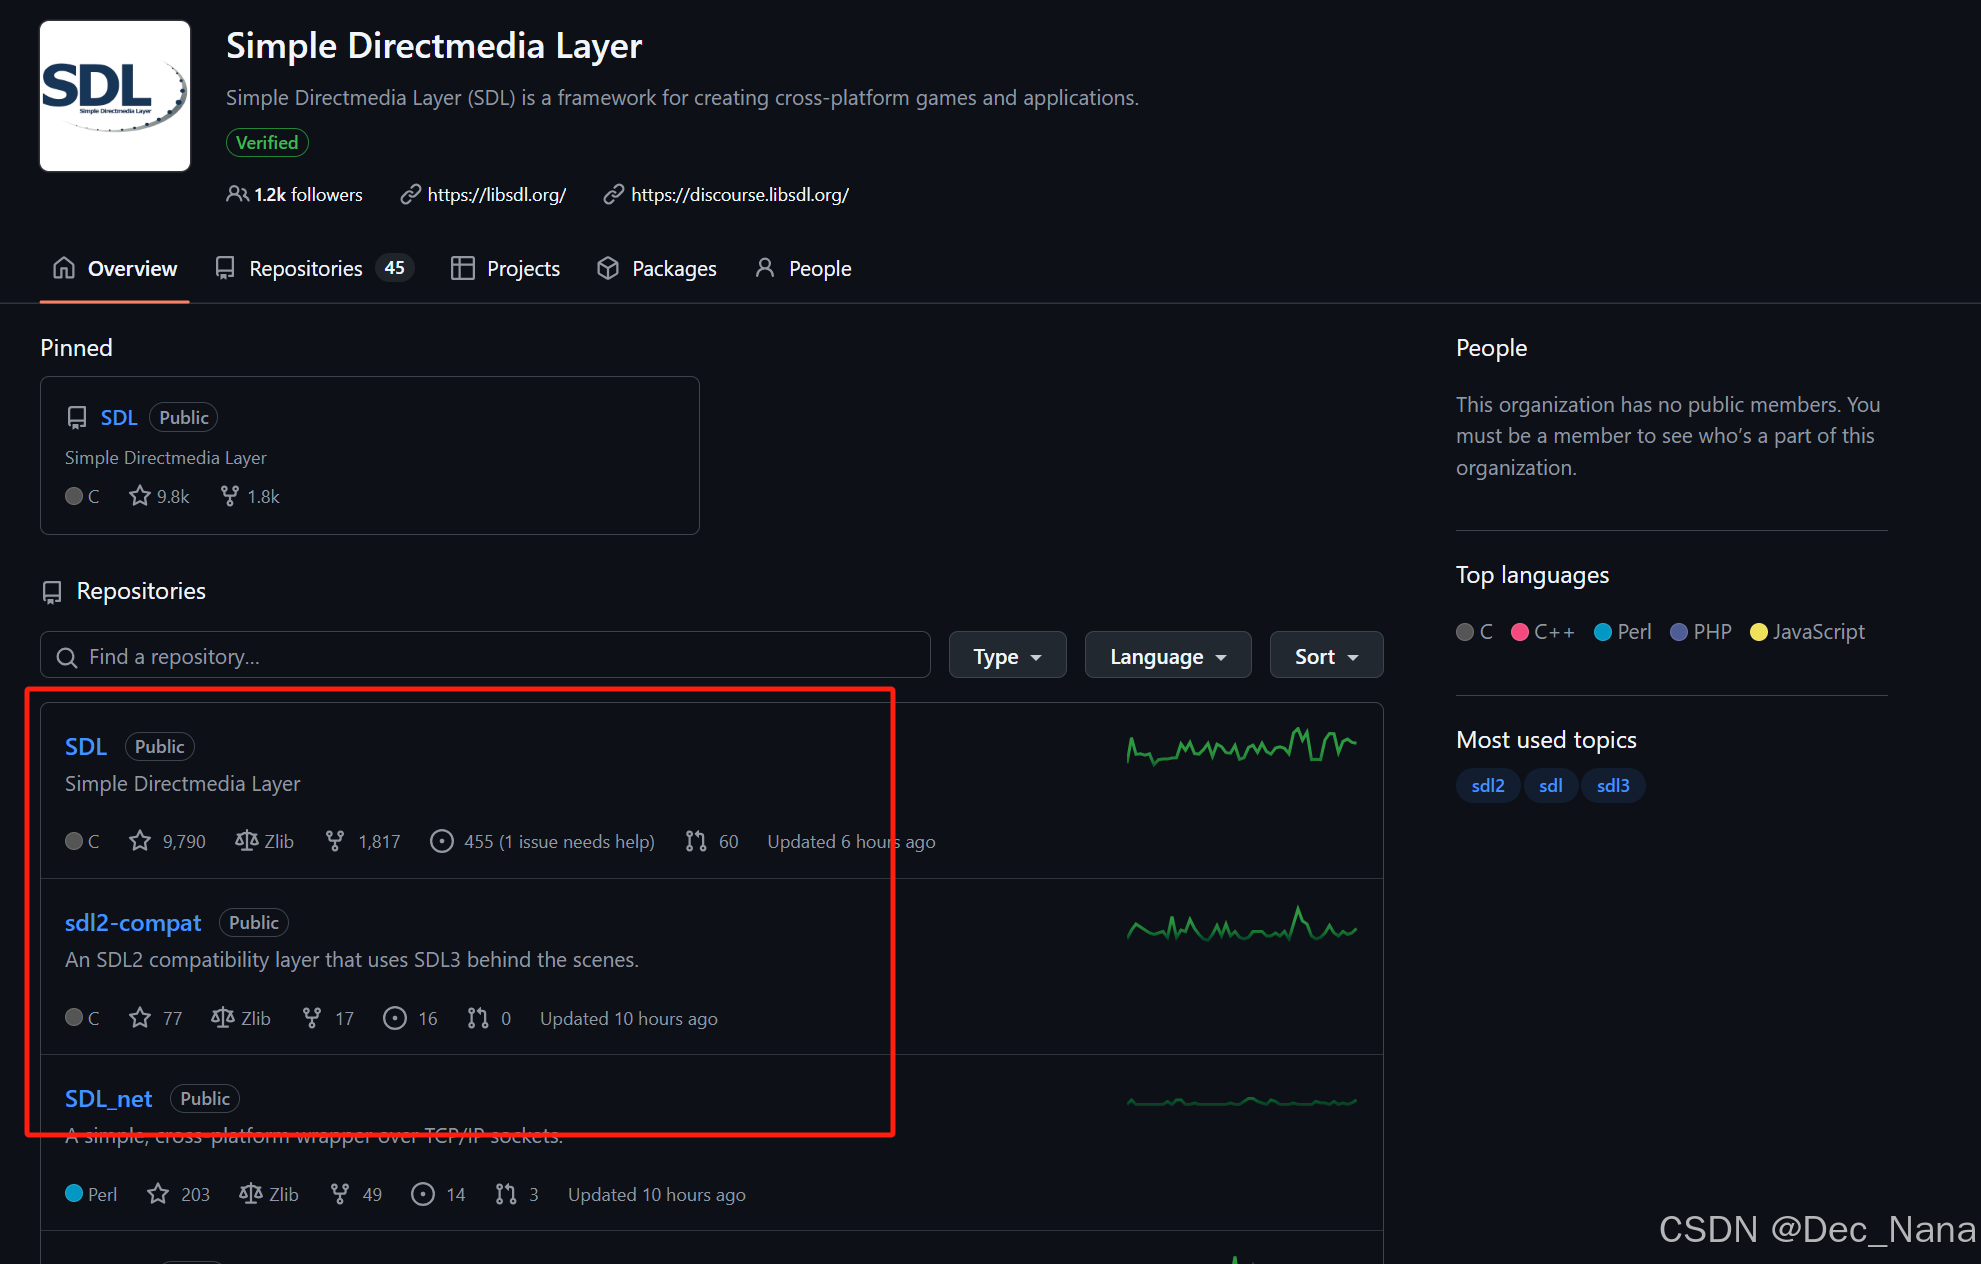Screen dimensions: 1981x1264
Task: Open the sdl2-compat repository link
Action: (133, 922)
